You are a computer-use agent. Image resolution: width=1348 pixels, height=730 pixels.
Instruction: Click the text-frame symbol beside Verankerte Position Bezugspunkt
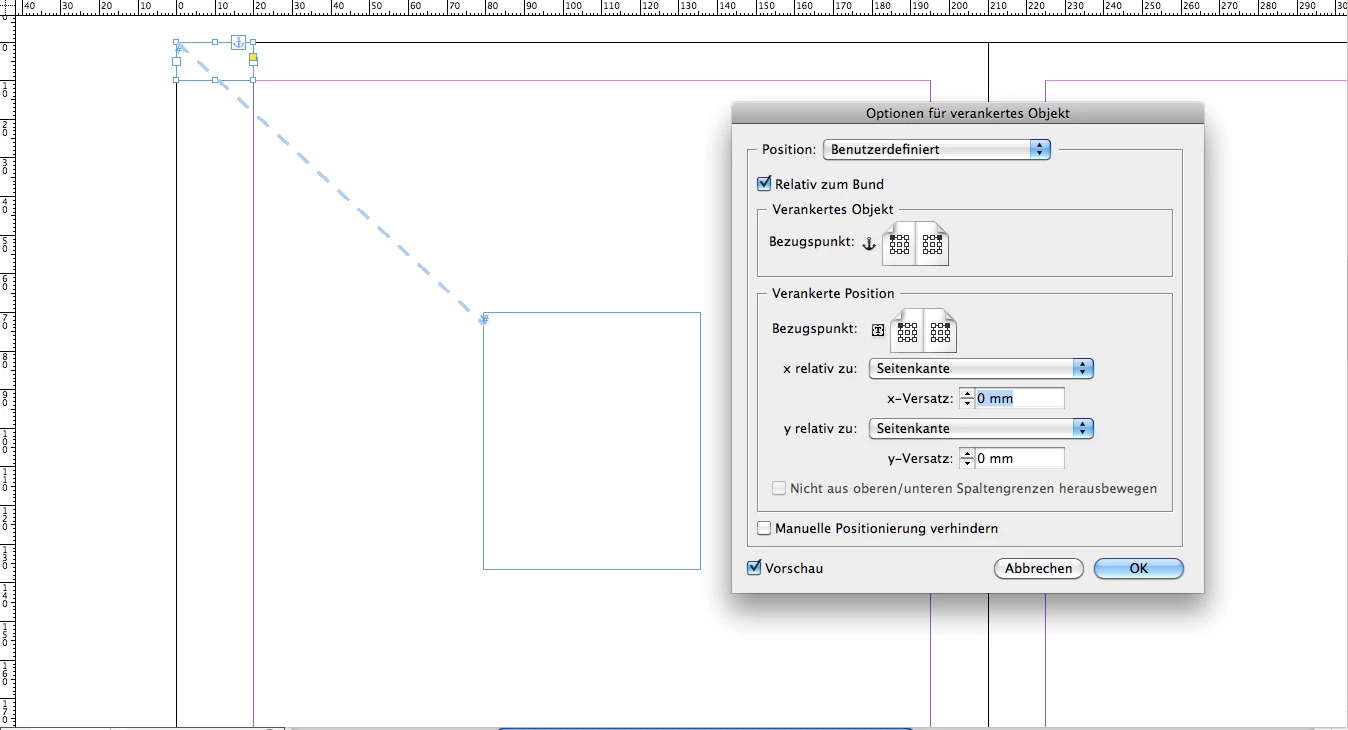(878, 329)
